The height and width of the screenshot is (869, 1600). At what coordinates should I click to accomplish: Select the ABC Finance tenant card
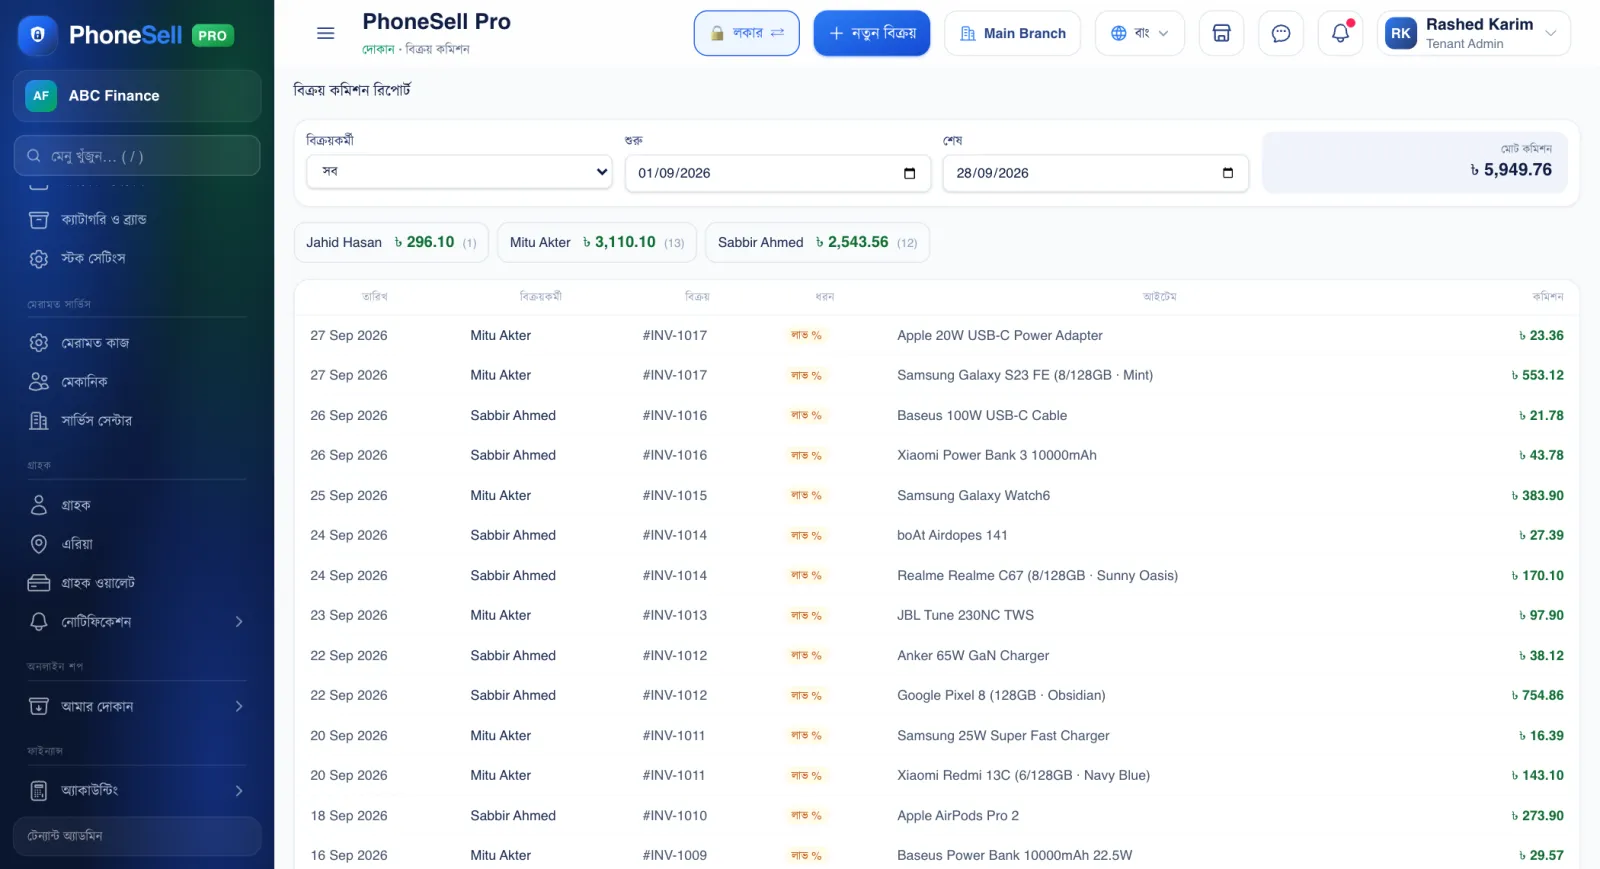coord(137,96)
